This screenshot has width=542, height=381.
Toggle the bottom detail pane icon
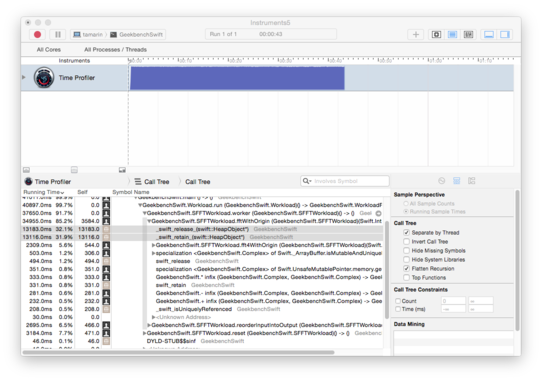pos(489,34)
